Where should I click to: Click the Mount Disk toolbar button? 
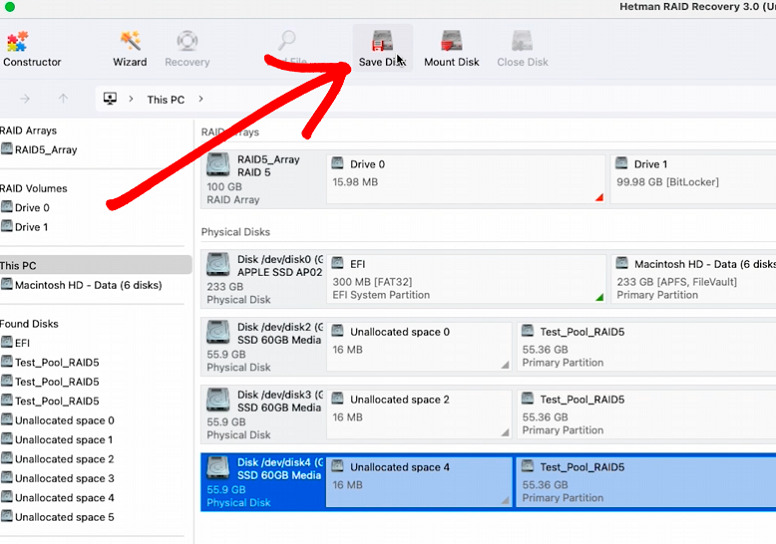point(451,49)
